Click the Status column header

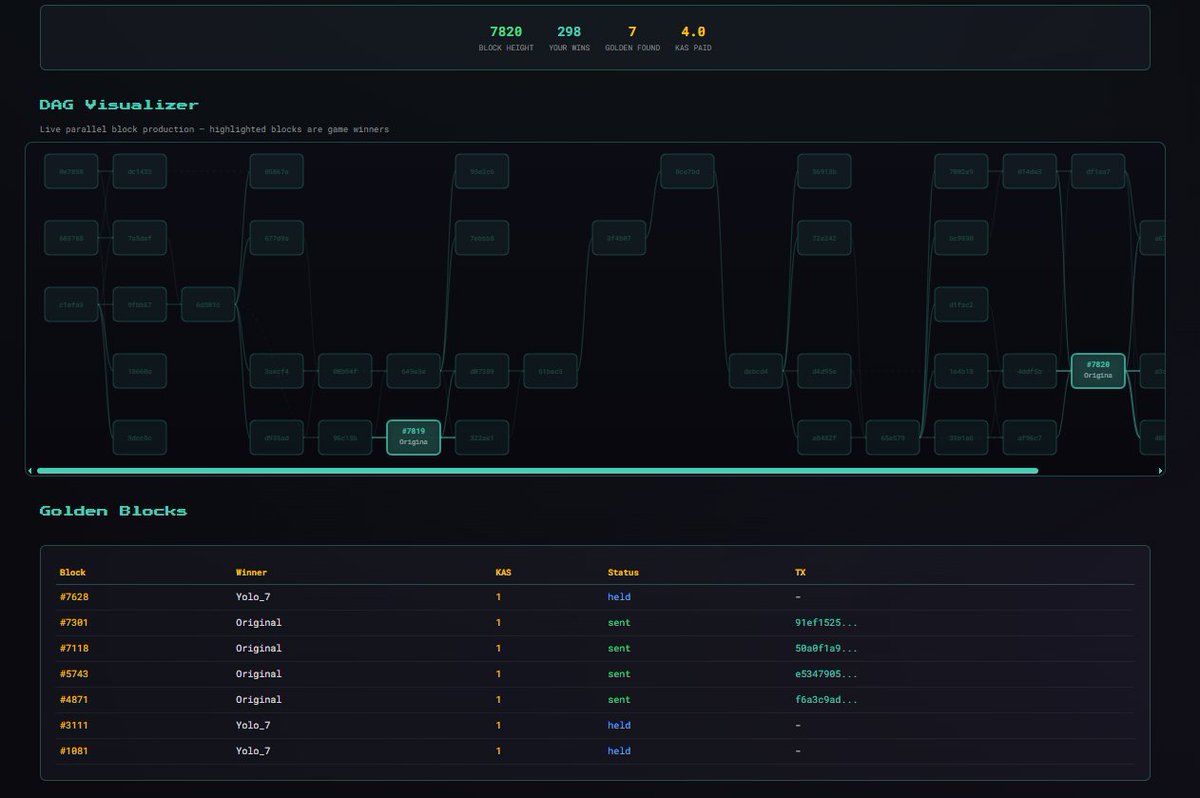point(623,572)
